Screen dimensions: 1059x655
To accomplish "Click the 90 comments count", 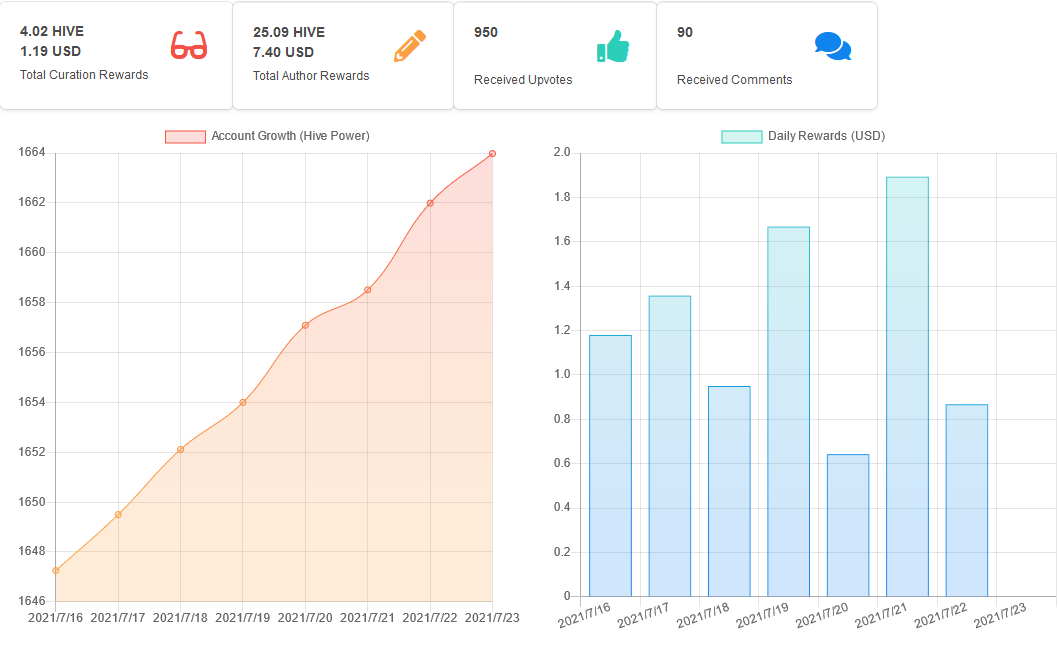I will [x=685, y=32].
